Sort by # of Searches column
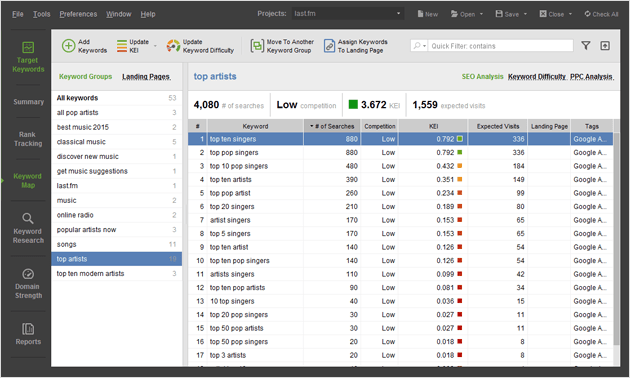Image resolution: width=630 pixels, height=378 pixels. point(332,126)
